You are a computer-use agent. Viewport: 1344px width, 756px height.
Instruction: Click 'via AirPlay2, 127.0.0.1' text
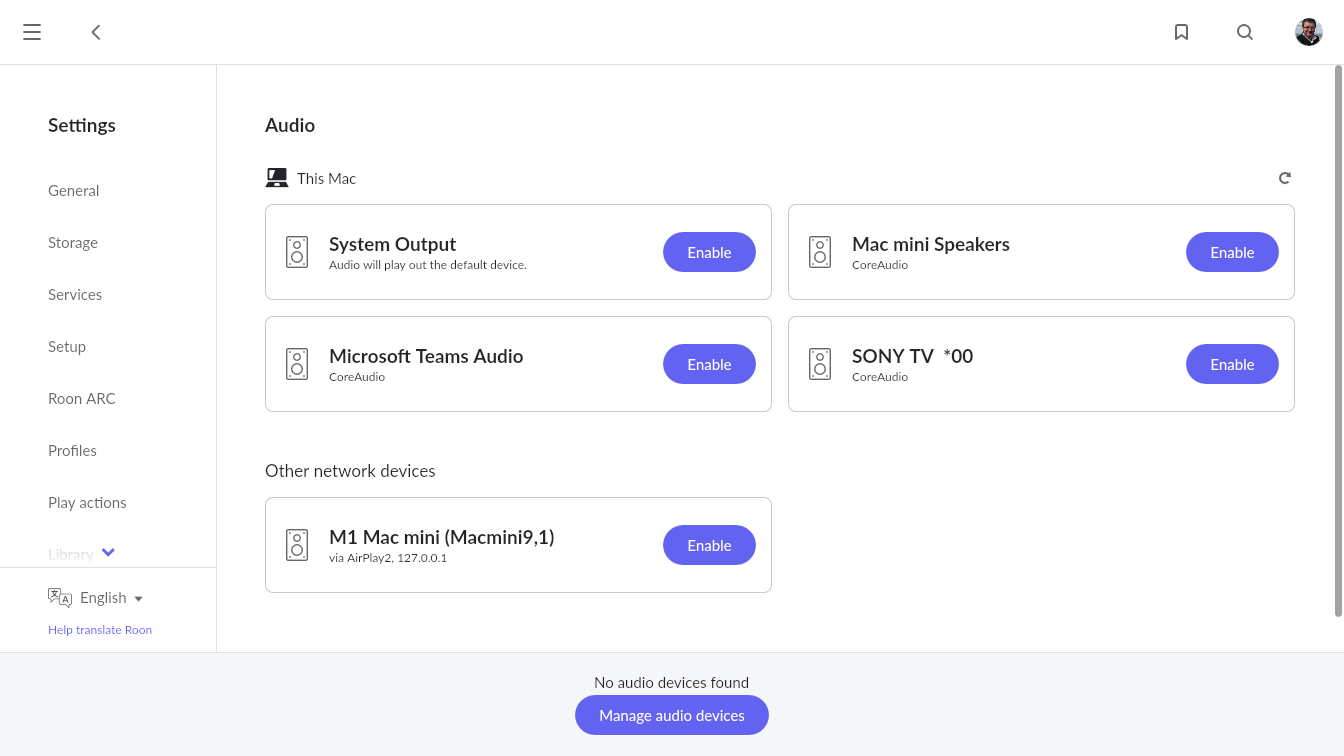pyautogui.click(x=388, y=558)
